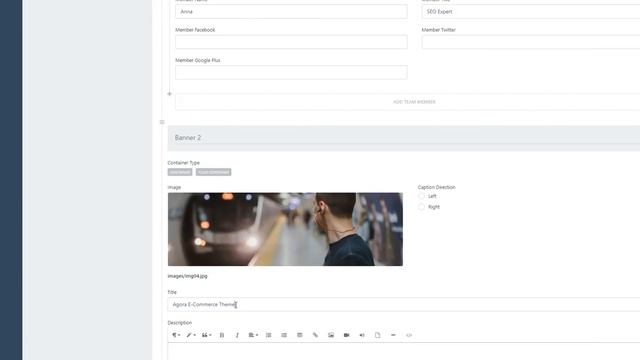The width and height of the screenshot is (640, 360).
Task: Open the text alignment dropdown
Action: pyautogui.click(x=253, y=335)
